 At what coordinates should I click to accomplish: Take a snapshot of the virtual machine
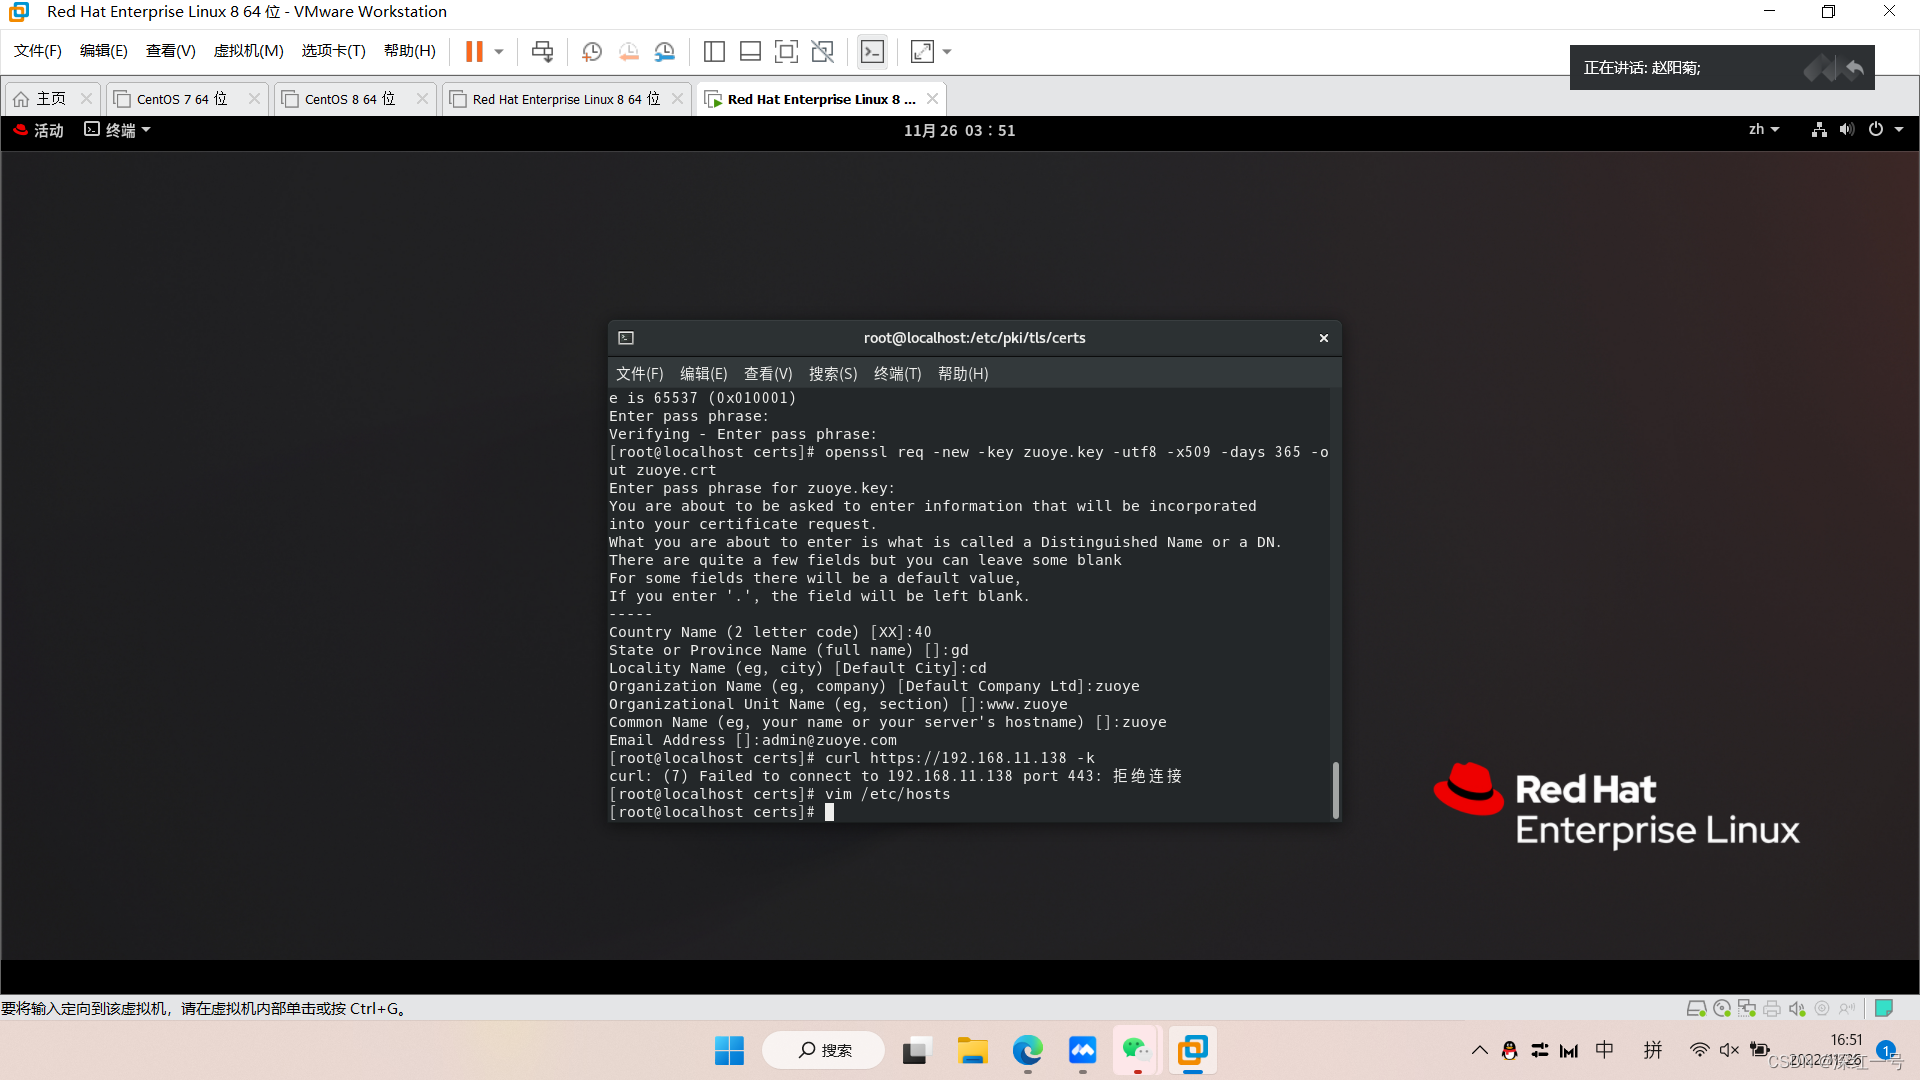tap(591, 51)
